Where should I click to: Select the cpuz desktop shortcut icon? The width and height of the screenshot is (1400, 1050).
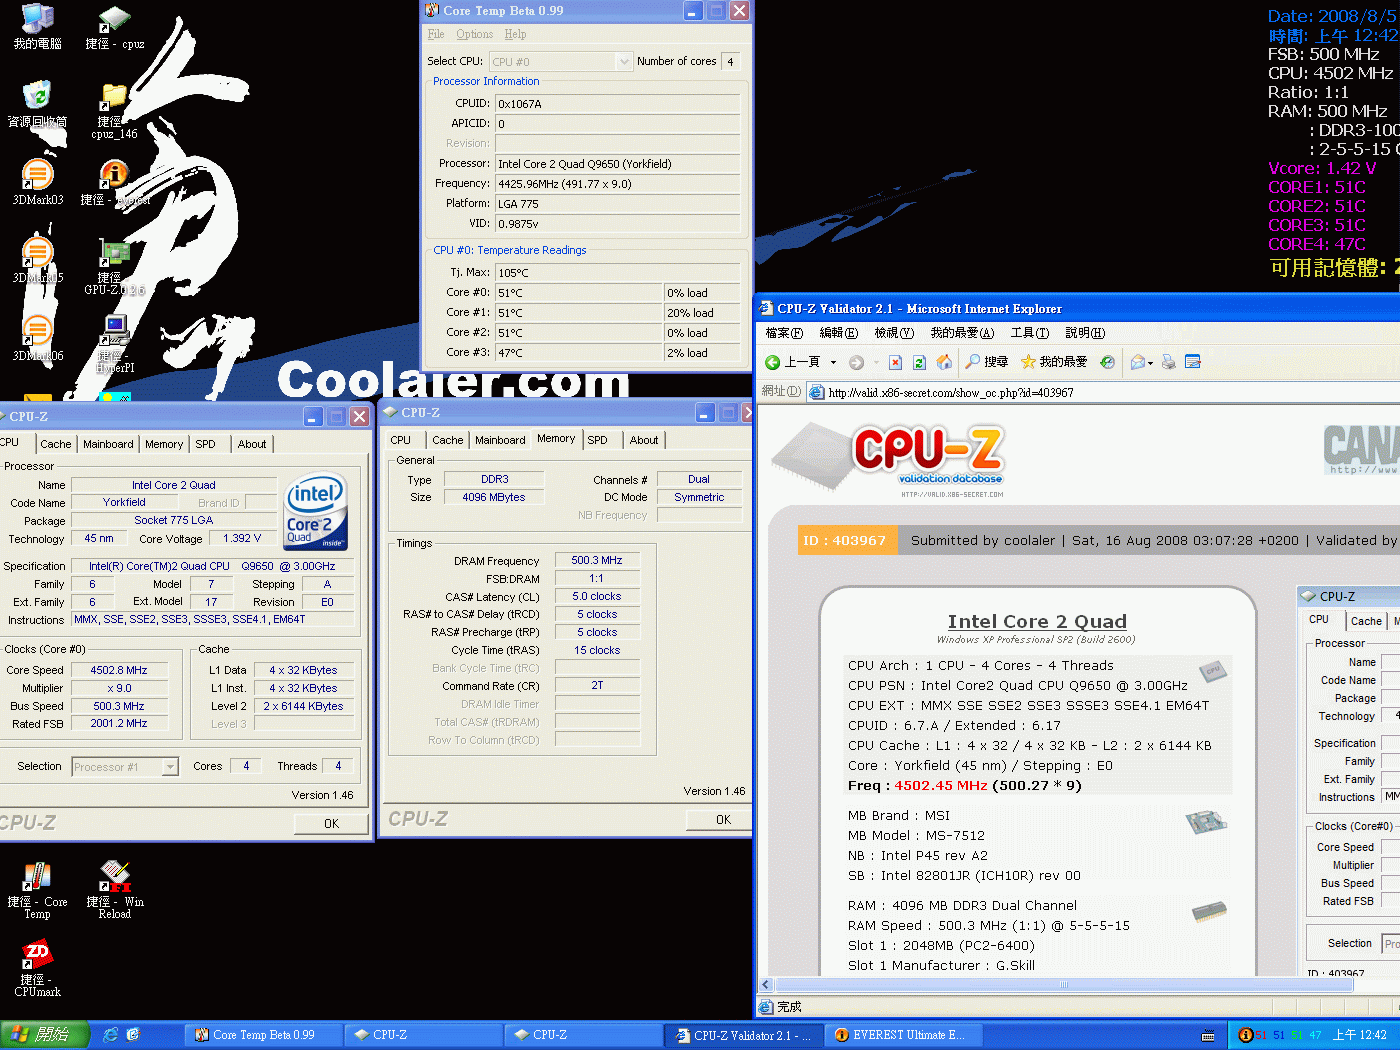tap(115, 27)
